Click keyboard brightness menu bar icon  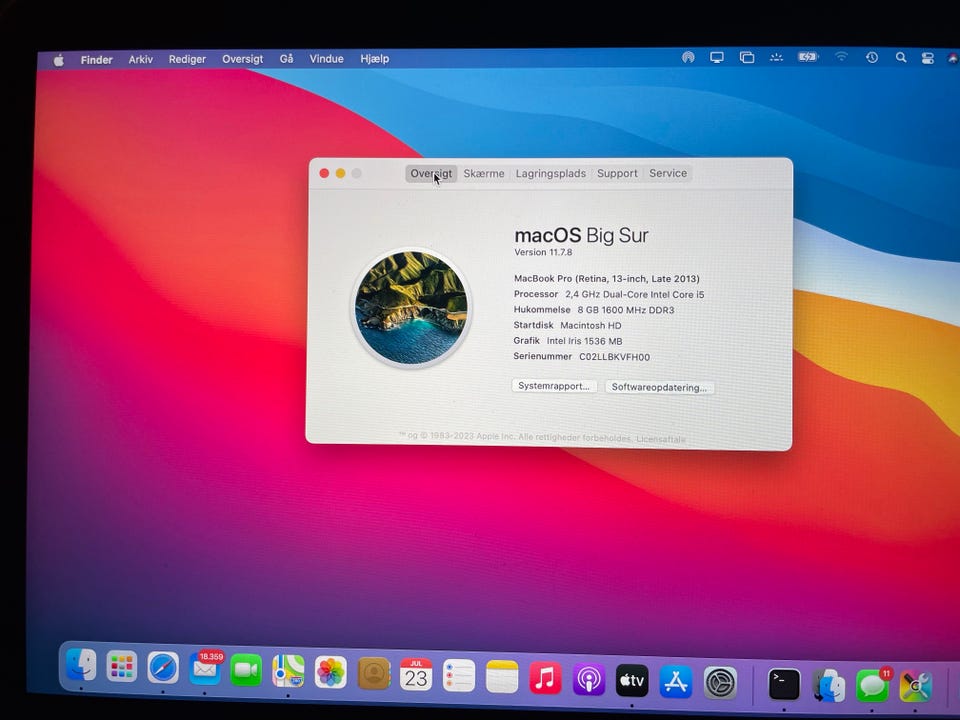click(776, 58)
